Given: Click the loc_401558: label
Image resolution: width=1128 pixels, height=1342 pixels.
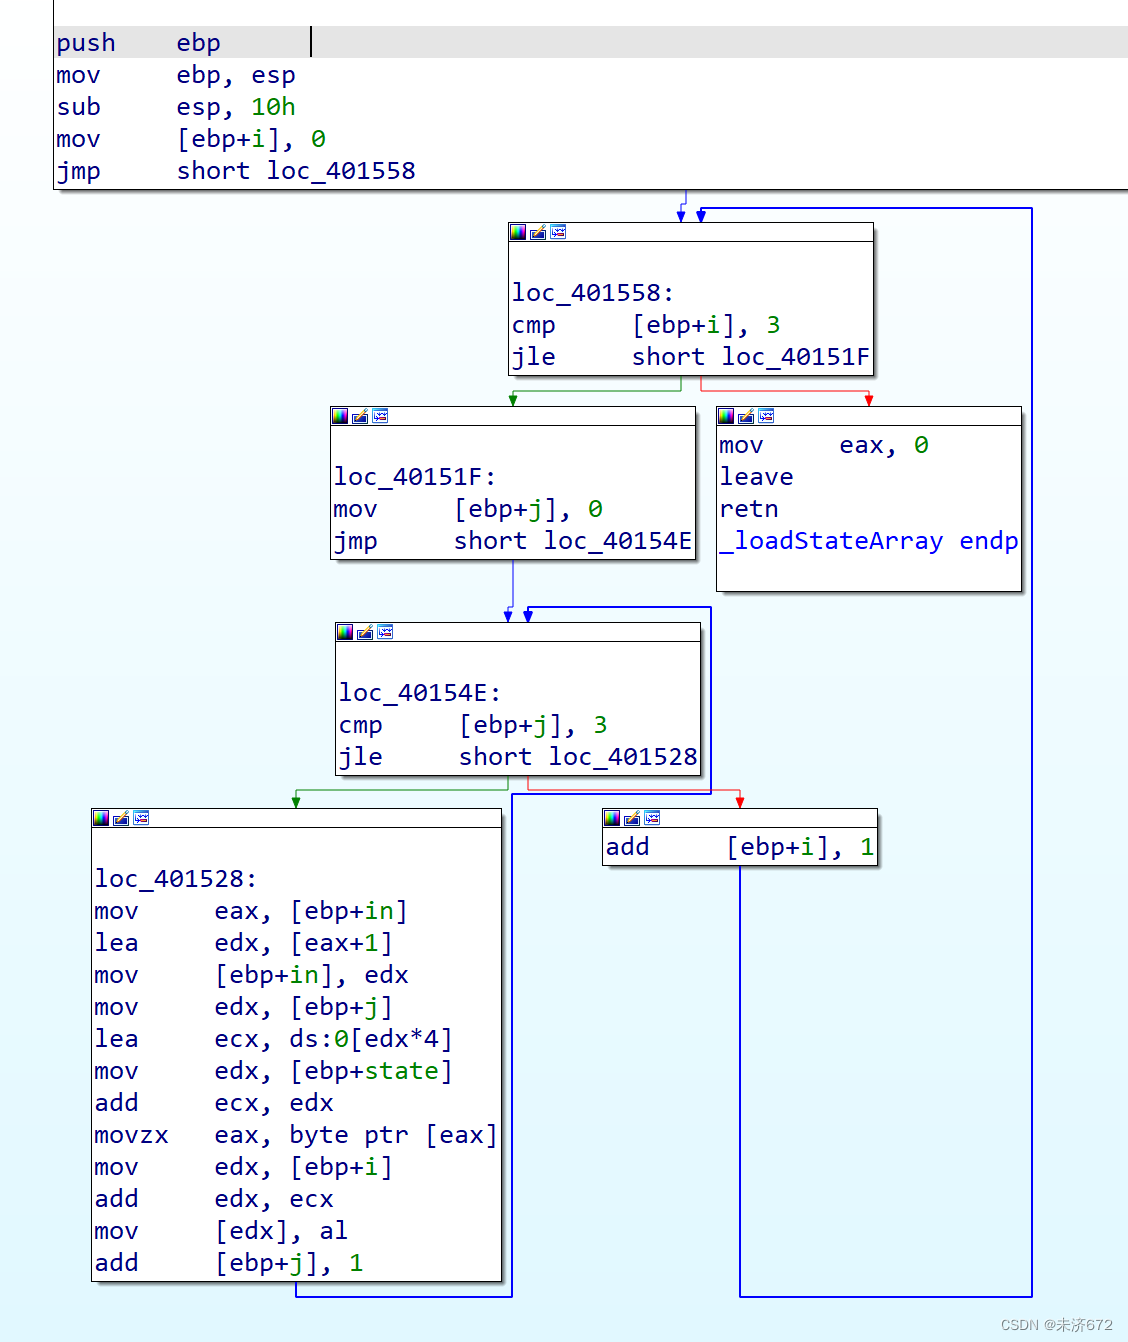Looking at the screenshot, I should point(593,293).
